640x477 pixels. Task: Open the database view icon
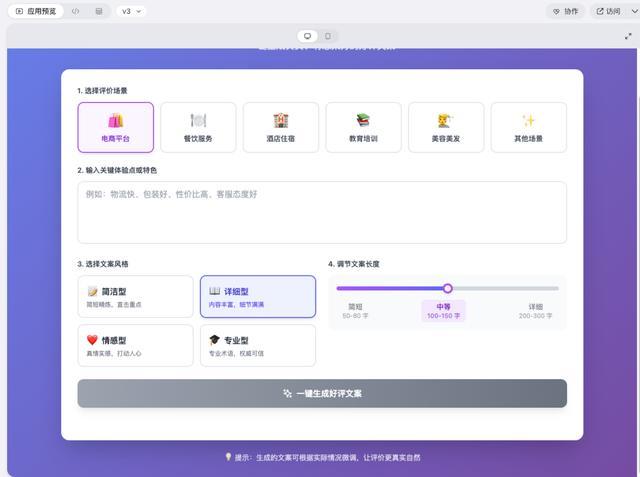(99, 11)
